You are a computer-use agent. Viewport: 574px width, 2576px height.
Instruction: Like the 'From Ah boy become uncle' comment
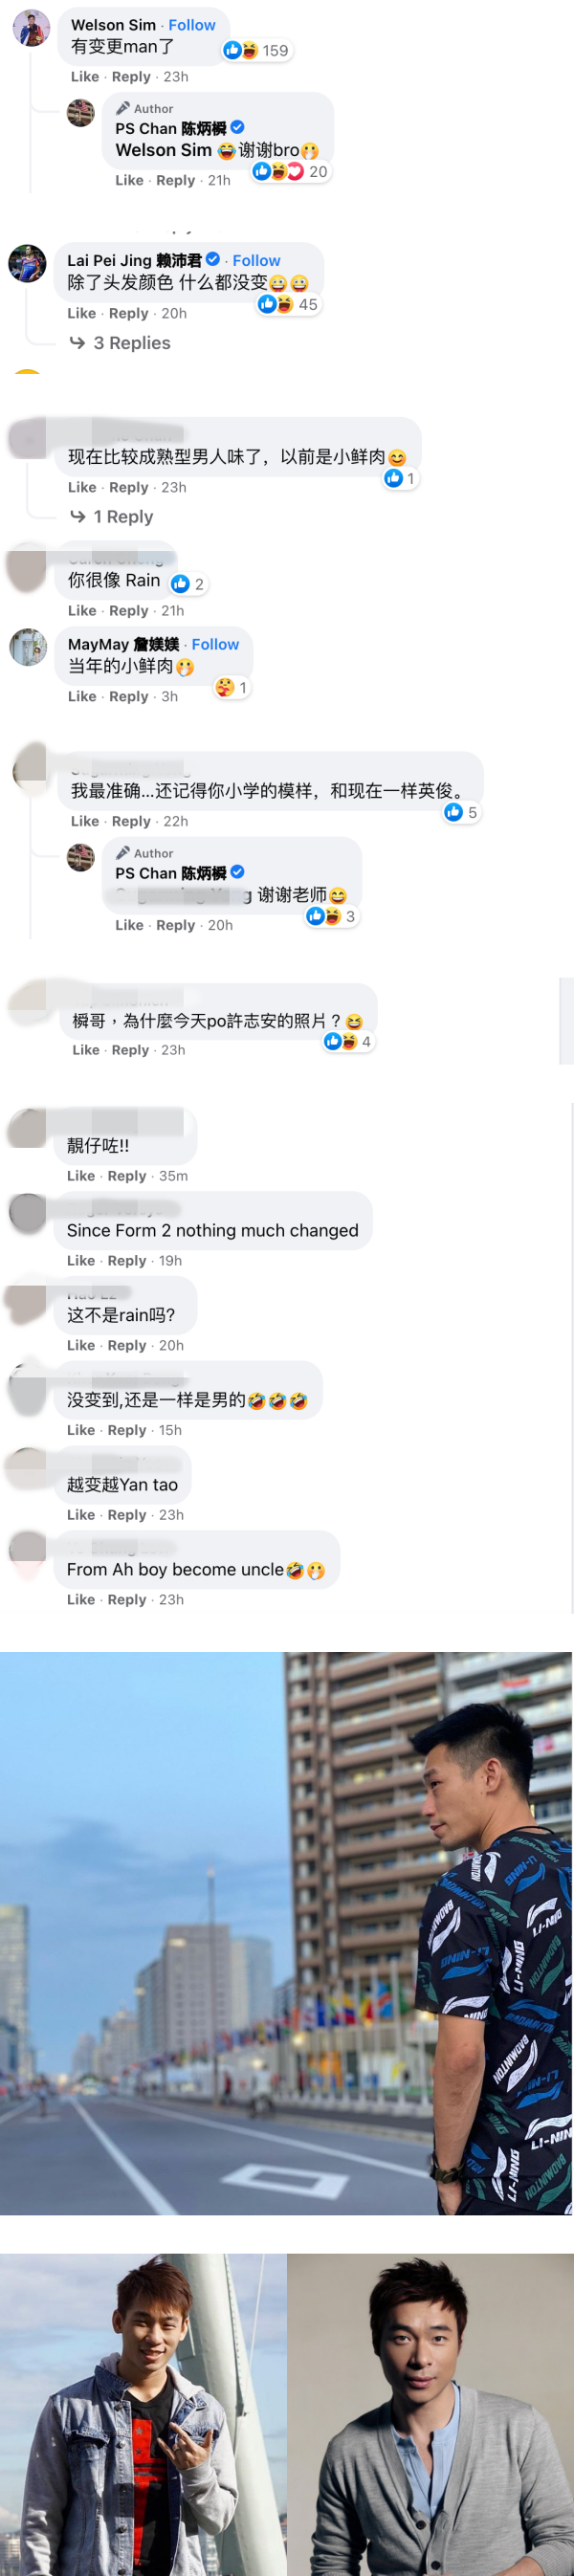pos(81,1600)
